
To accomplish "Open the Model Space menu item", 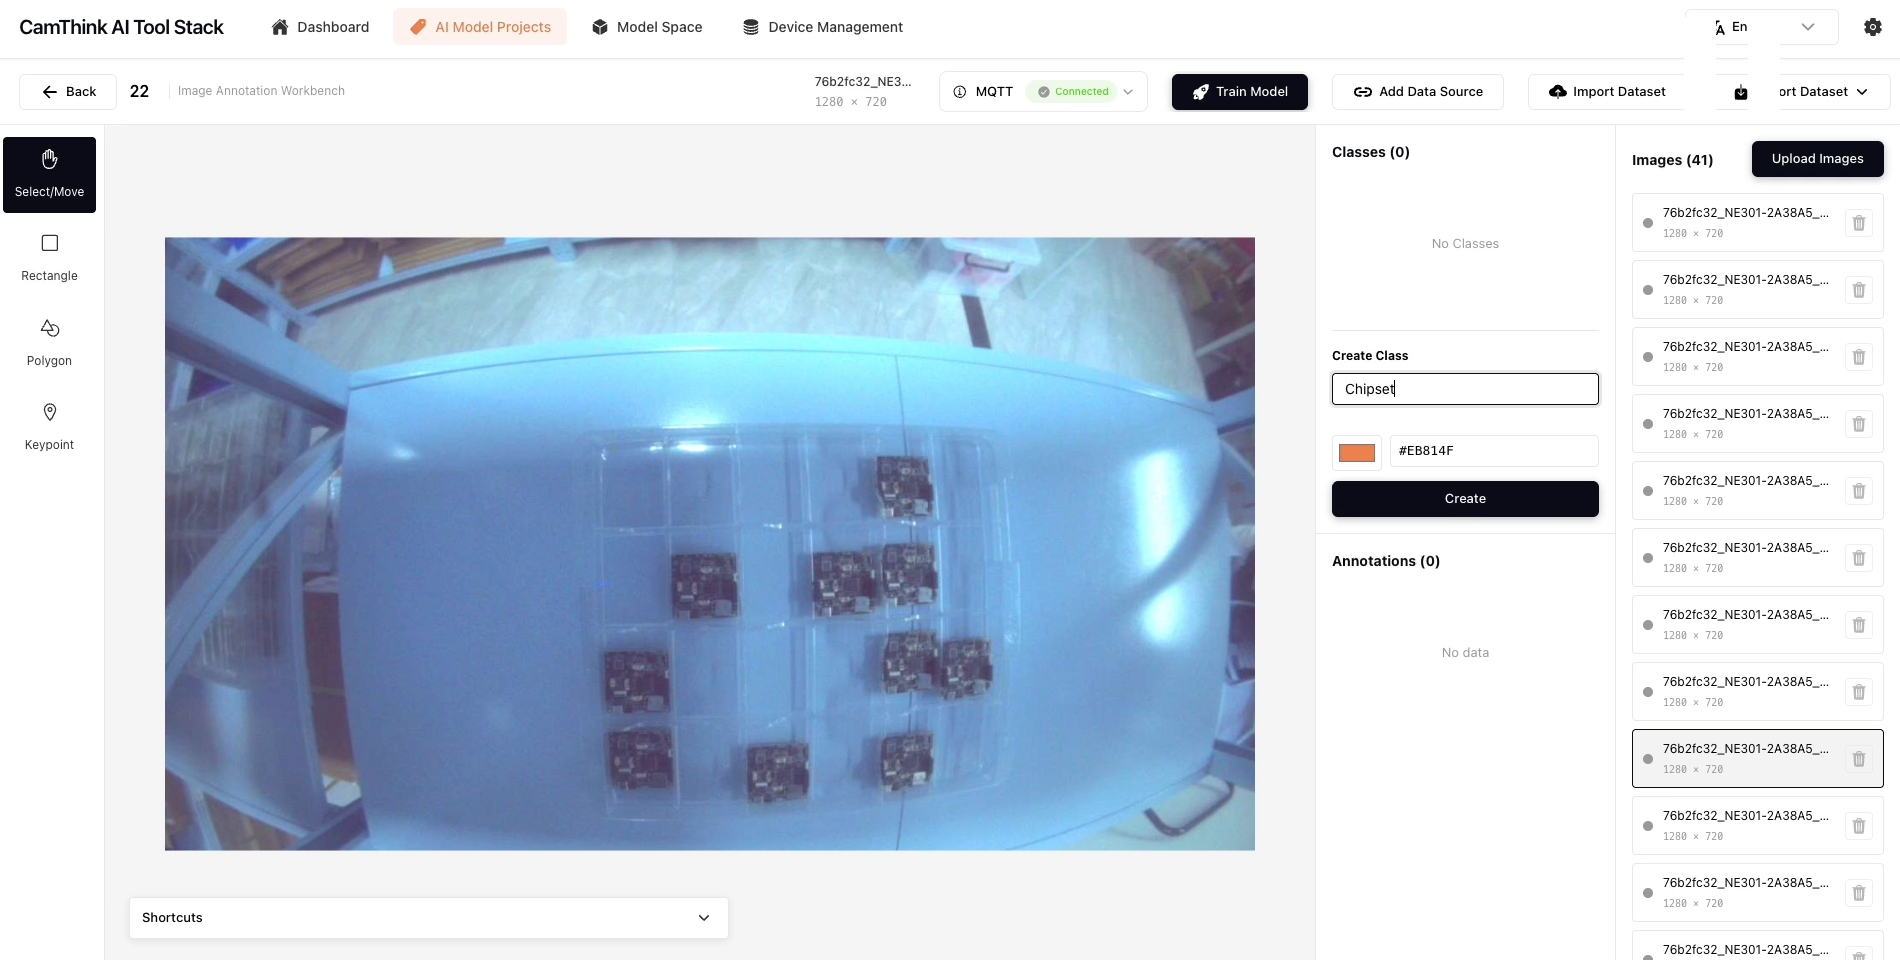I will click(646, 27).
